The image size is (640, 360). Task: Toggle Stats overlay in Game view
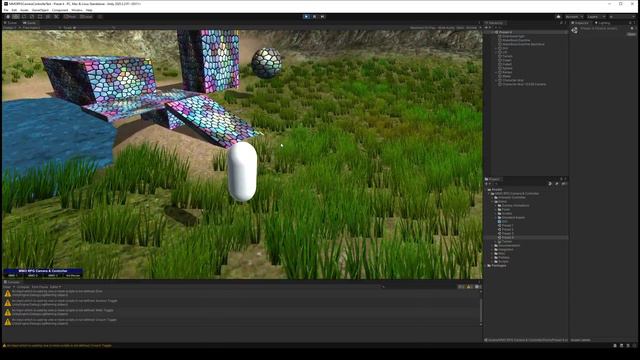click(x=460, y=28)
